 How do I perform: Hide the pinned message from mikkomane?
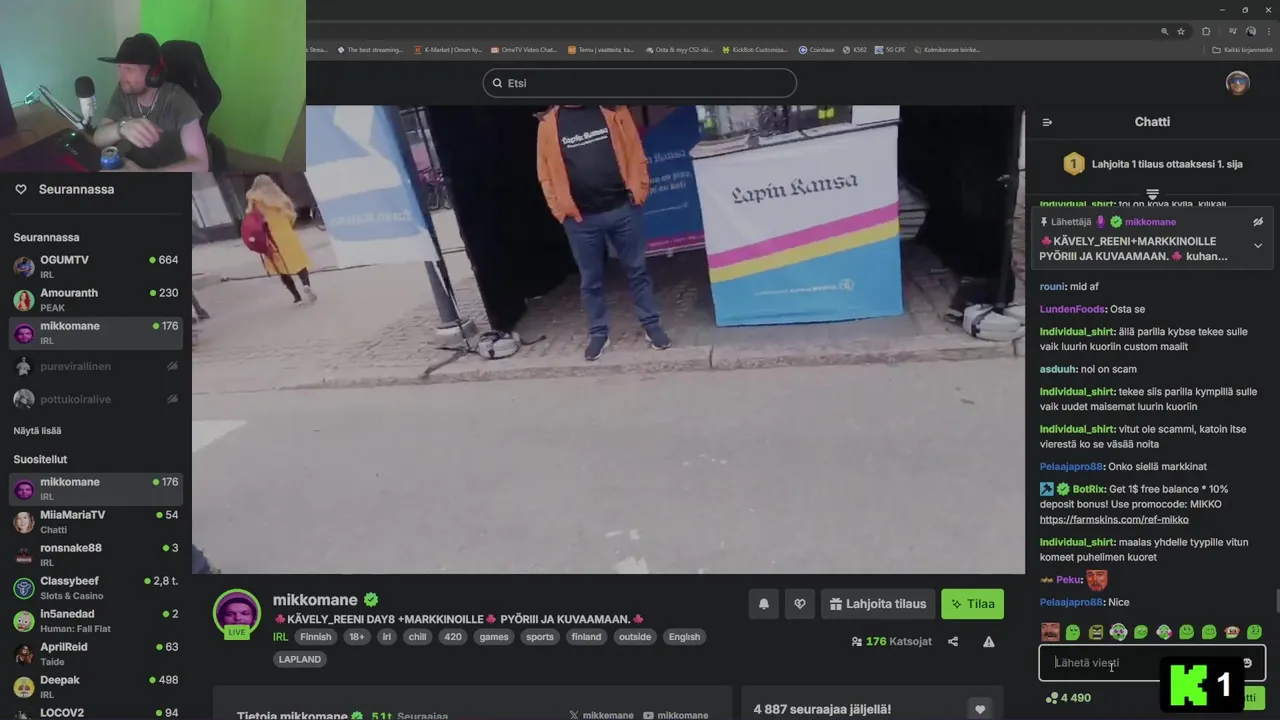point(1258,222)
